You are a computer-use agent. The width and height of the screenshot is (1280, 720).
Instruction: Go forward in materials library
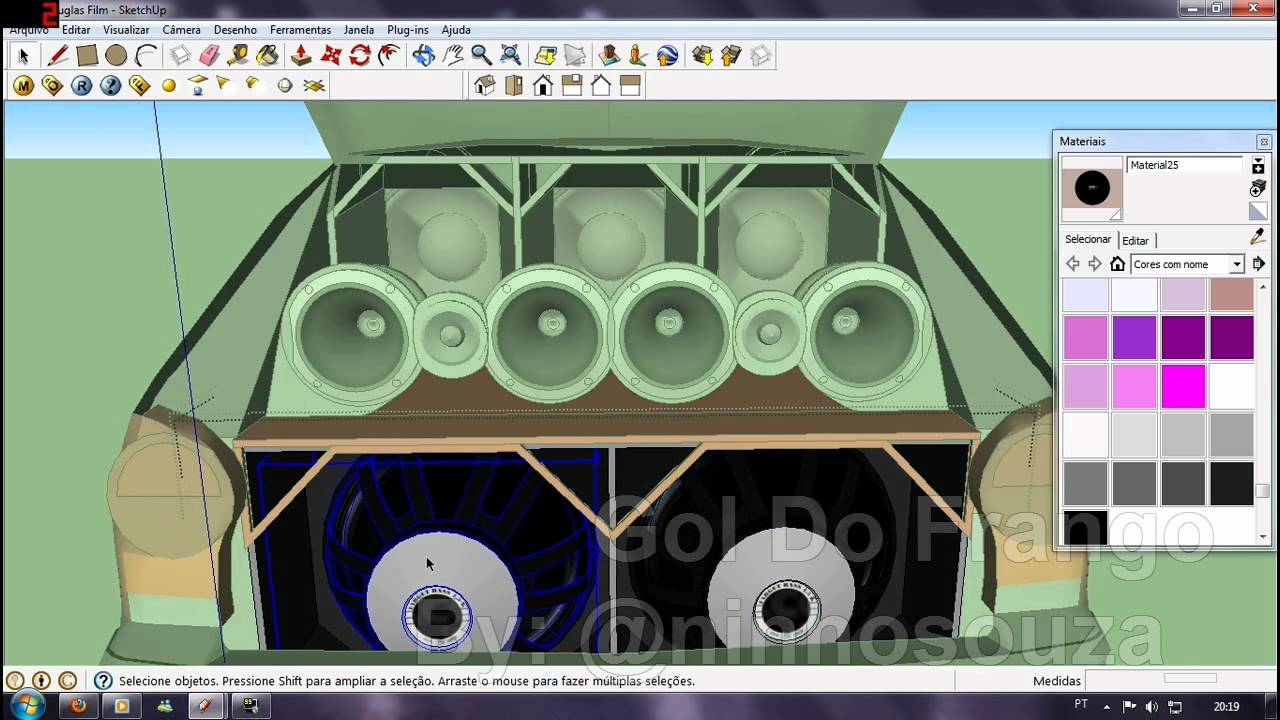[1095, 264]
